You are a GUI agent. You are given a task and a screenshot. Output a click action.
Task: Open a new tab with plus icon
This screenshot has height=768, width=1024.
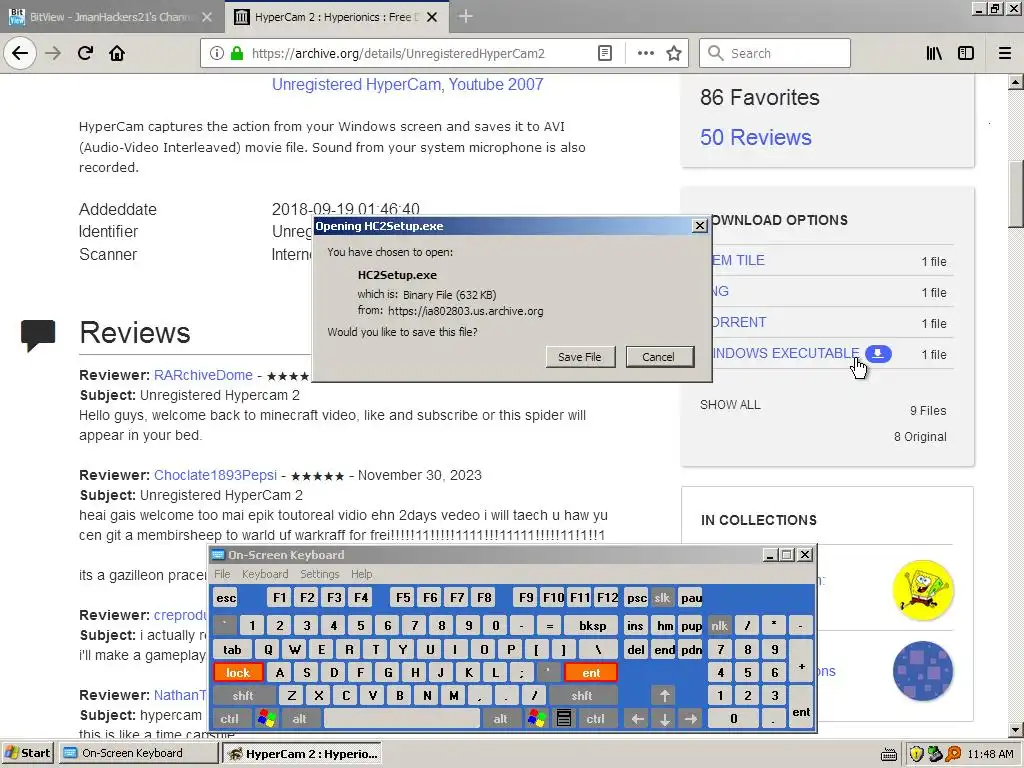click(x=465, y=17)
